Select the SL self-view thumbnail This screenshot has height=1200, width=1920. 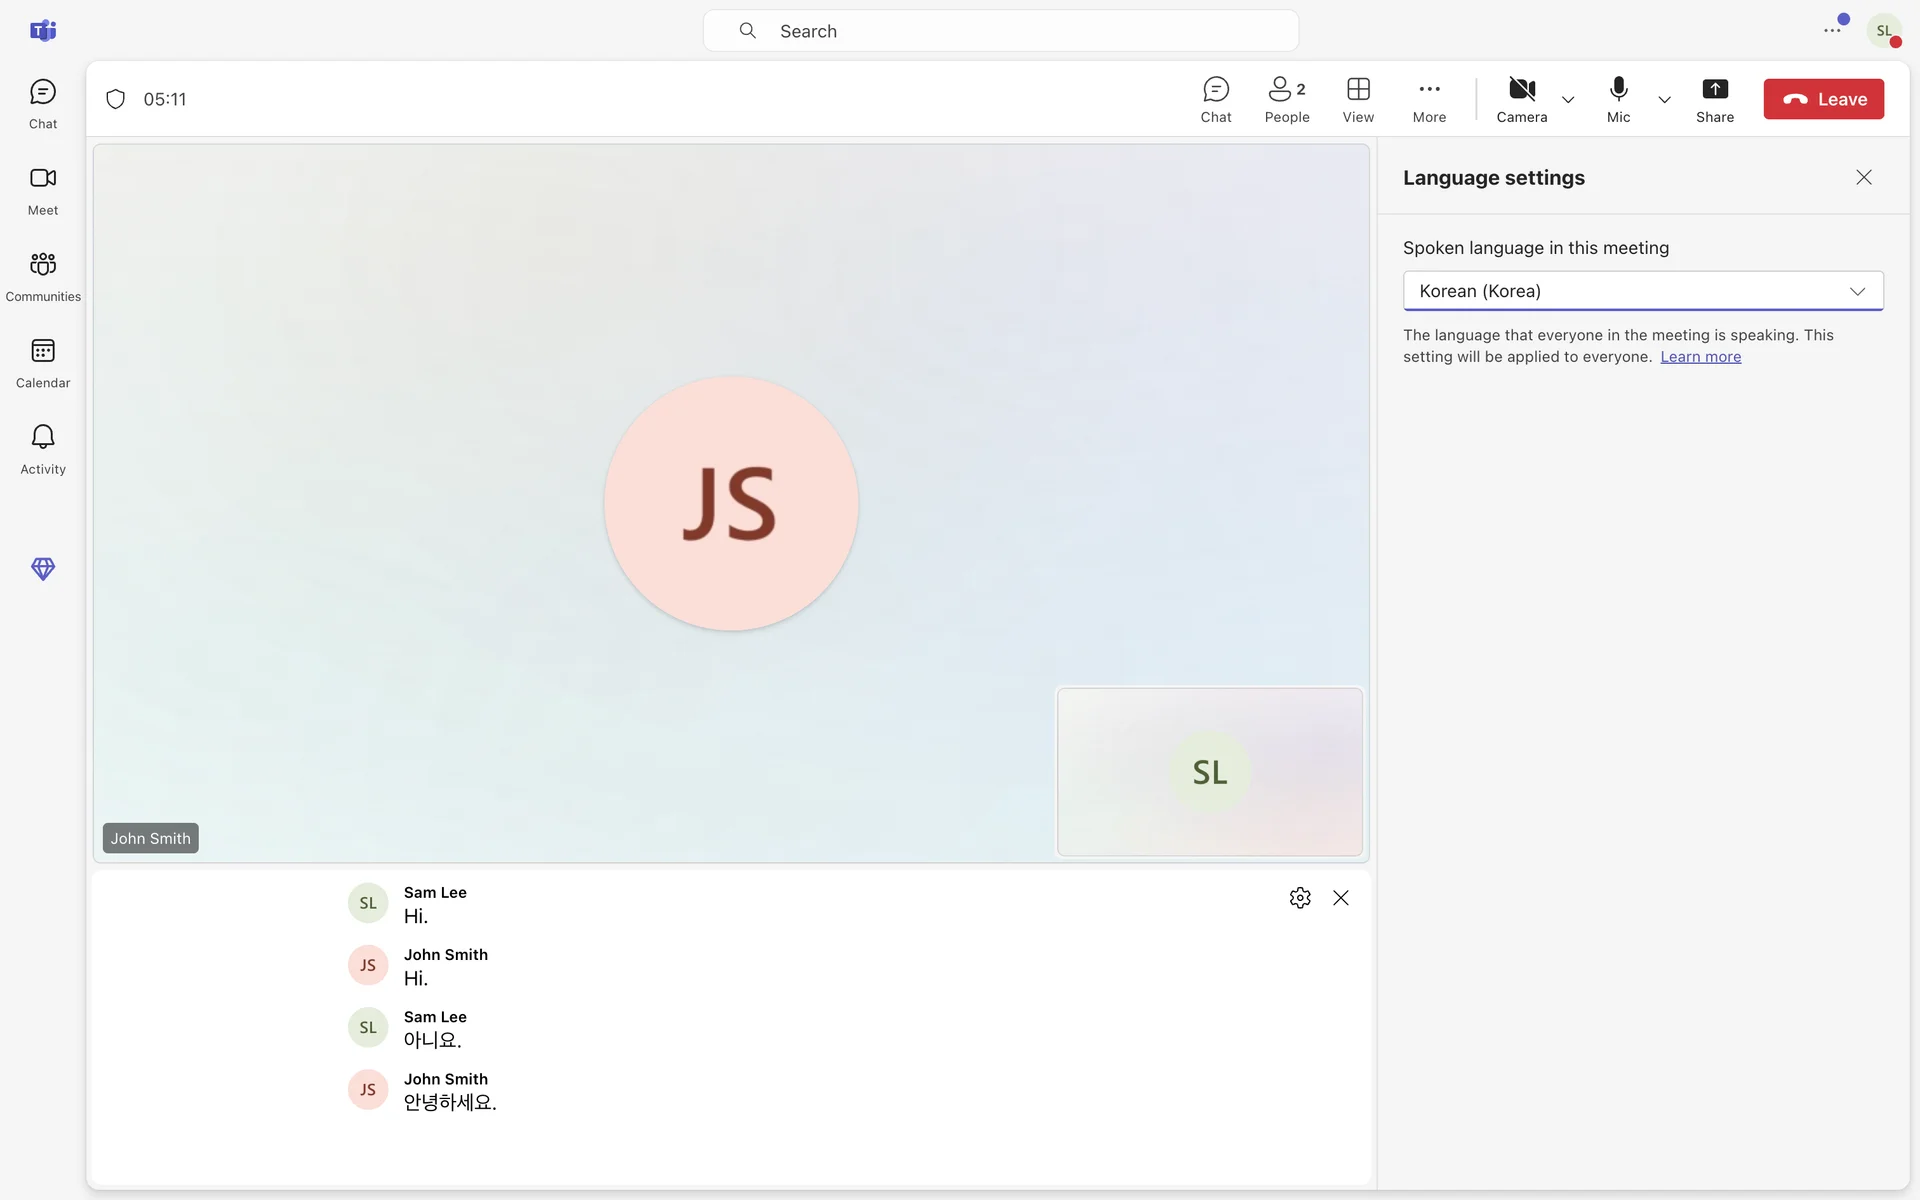click(x=1209, y=771)
